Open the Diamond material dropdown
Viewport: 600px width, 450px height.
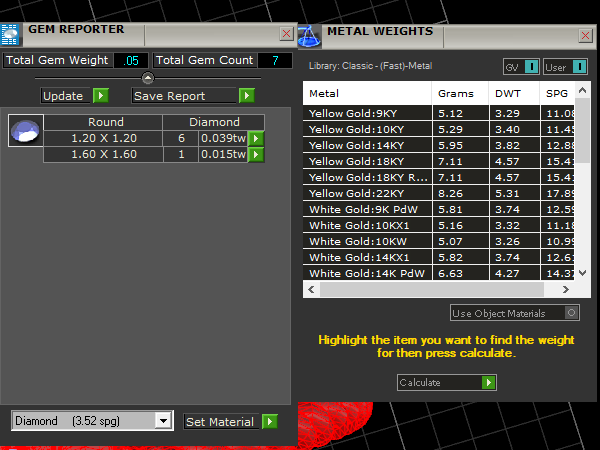tap(163, 422)
